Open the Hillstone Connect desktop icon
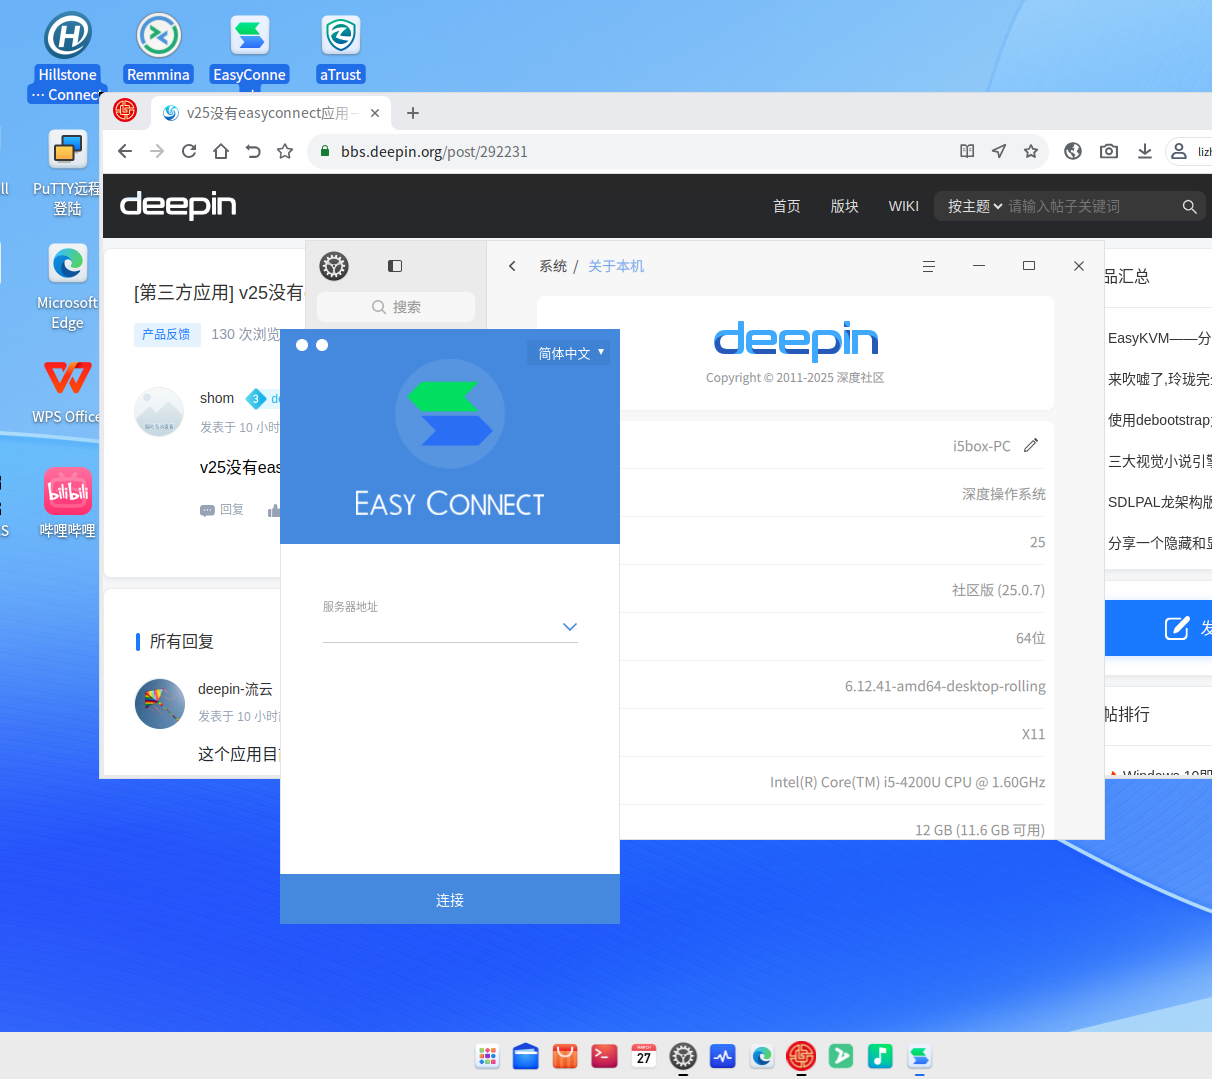This screenshot has width=1212, height=1079. click(x=67, y=36)
